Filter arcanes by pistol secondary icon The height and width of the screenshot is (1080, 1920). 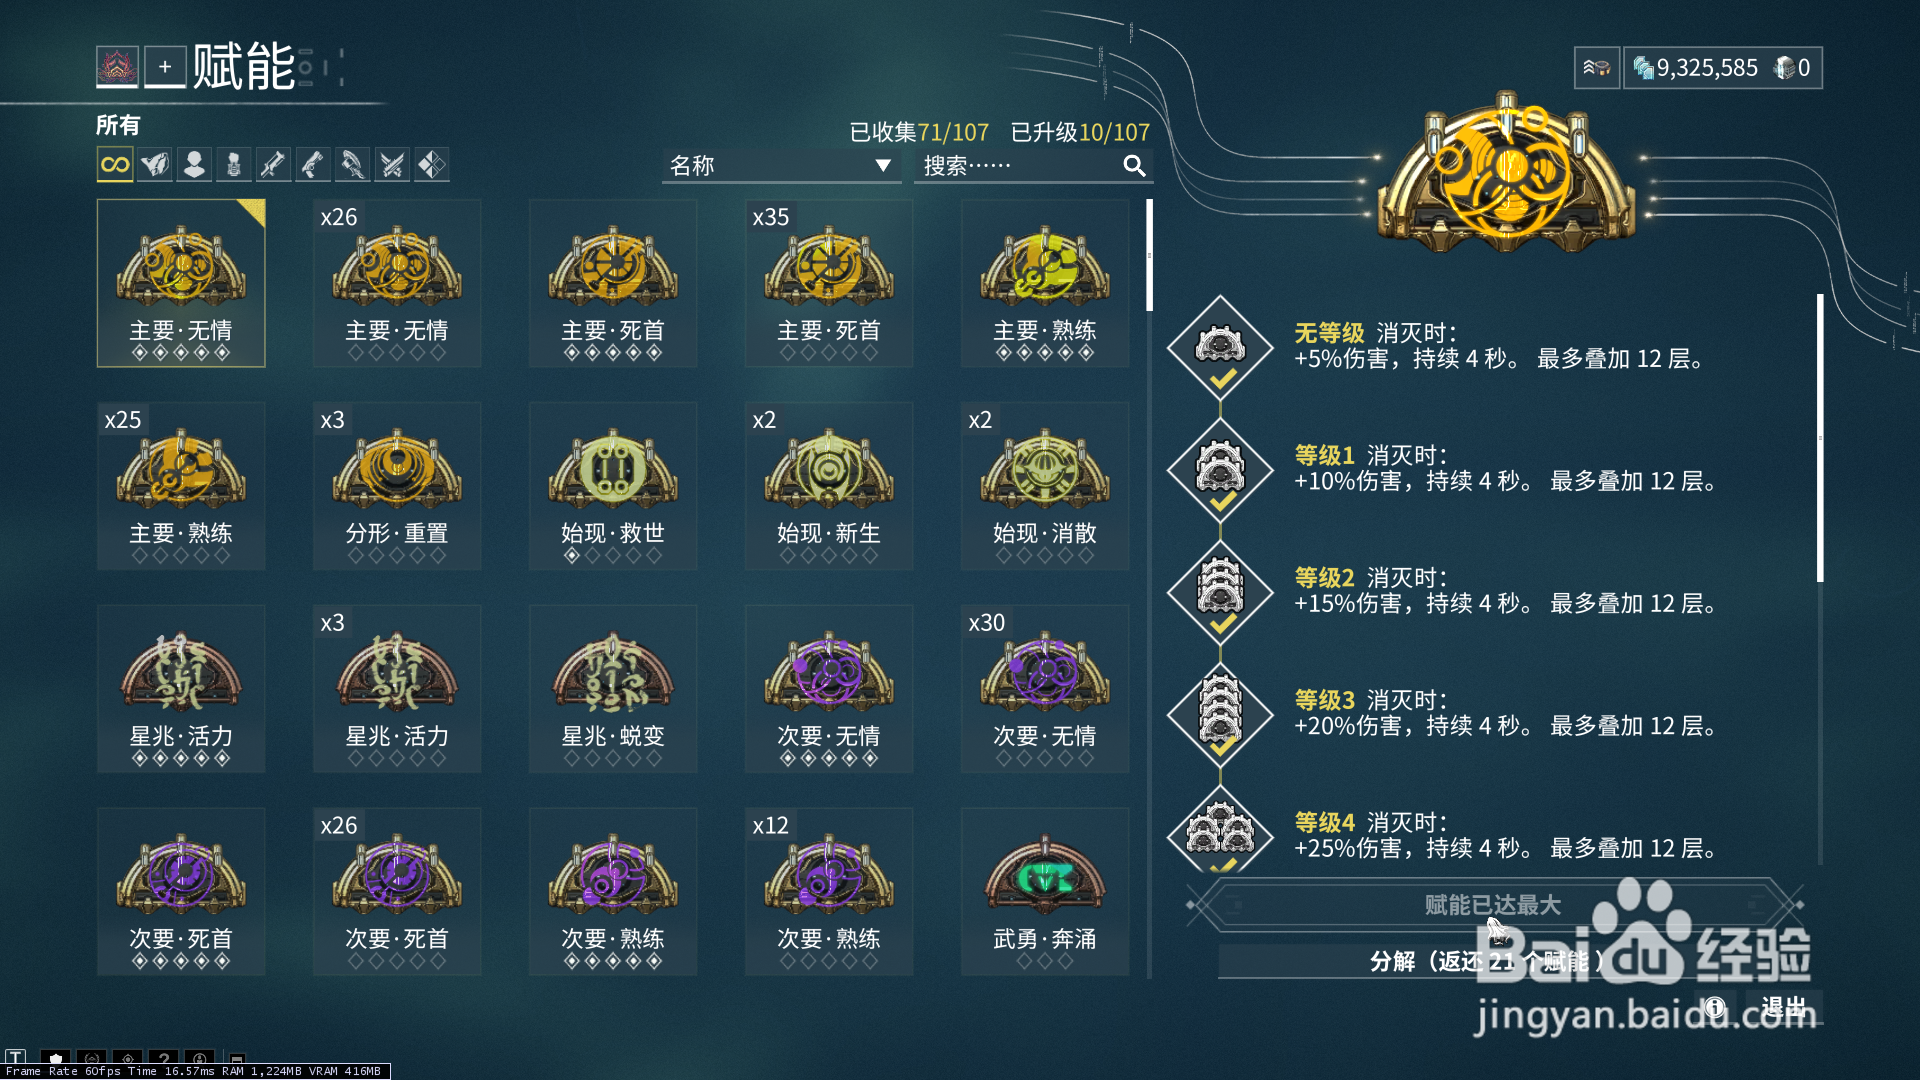[313, 165]
